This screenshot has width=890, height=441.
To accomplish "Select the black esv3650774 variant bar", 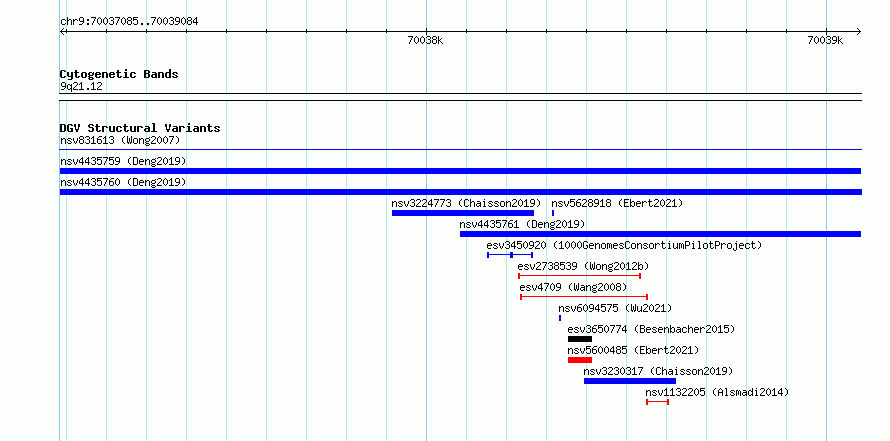I will pos(580,339).
